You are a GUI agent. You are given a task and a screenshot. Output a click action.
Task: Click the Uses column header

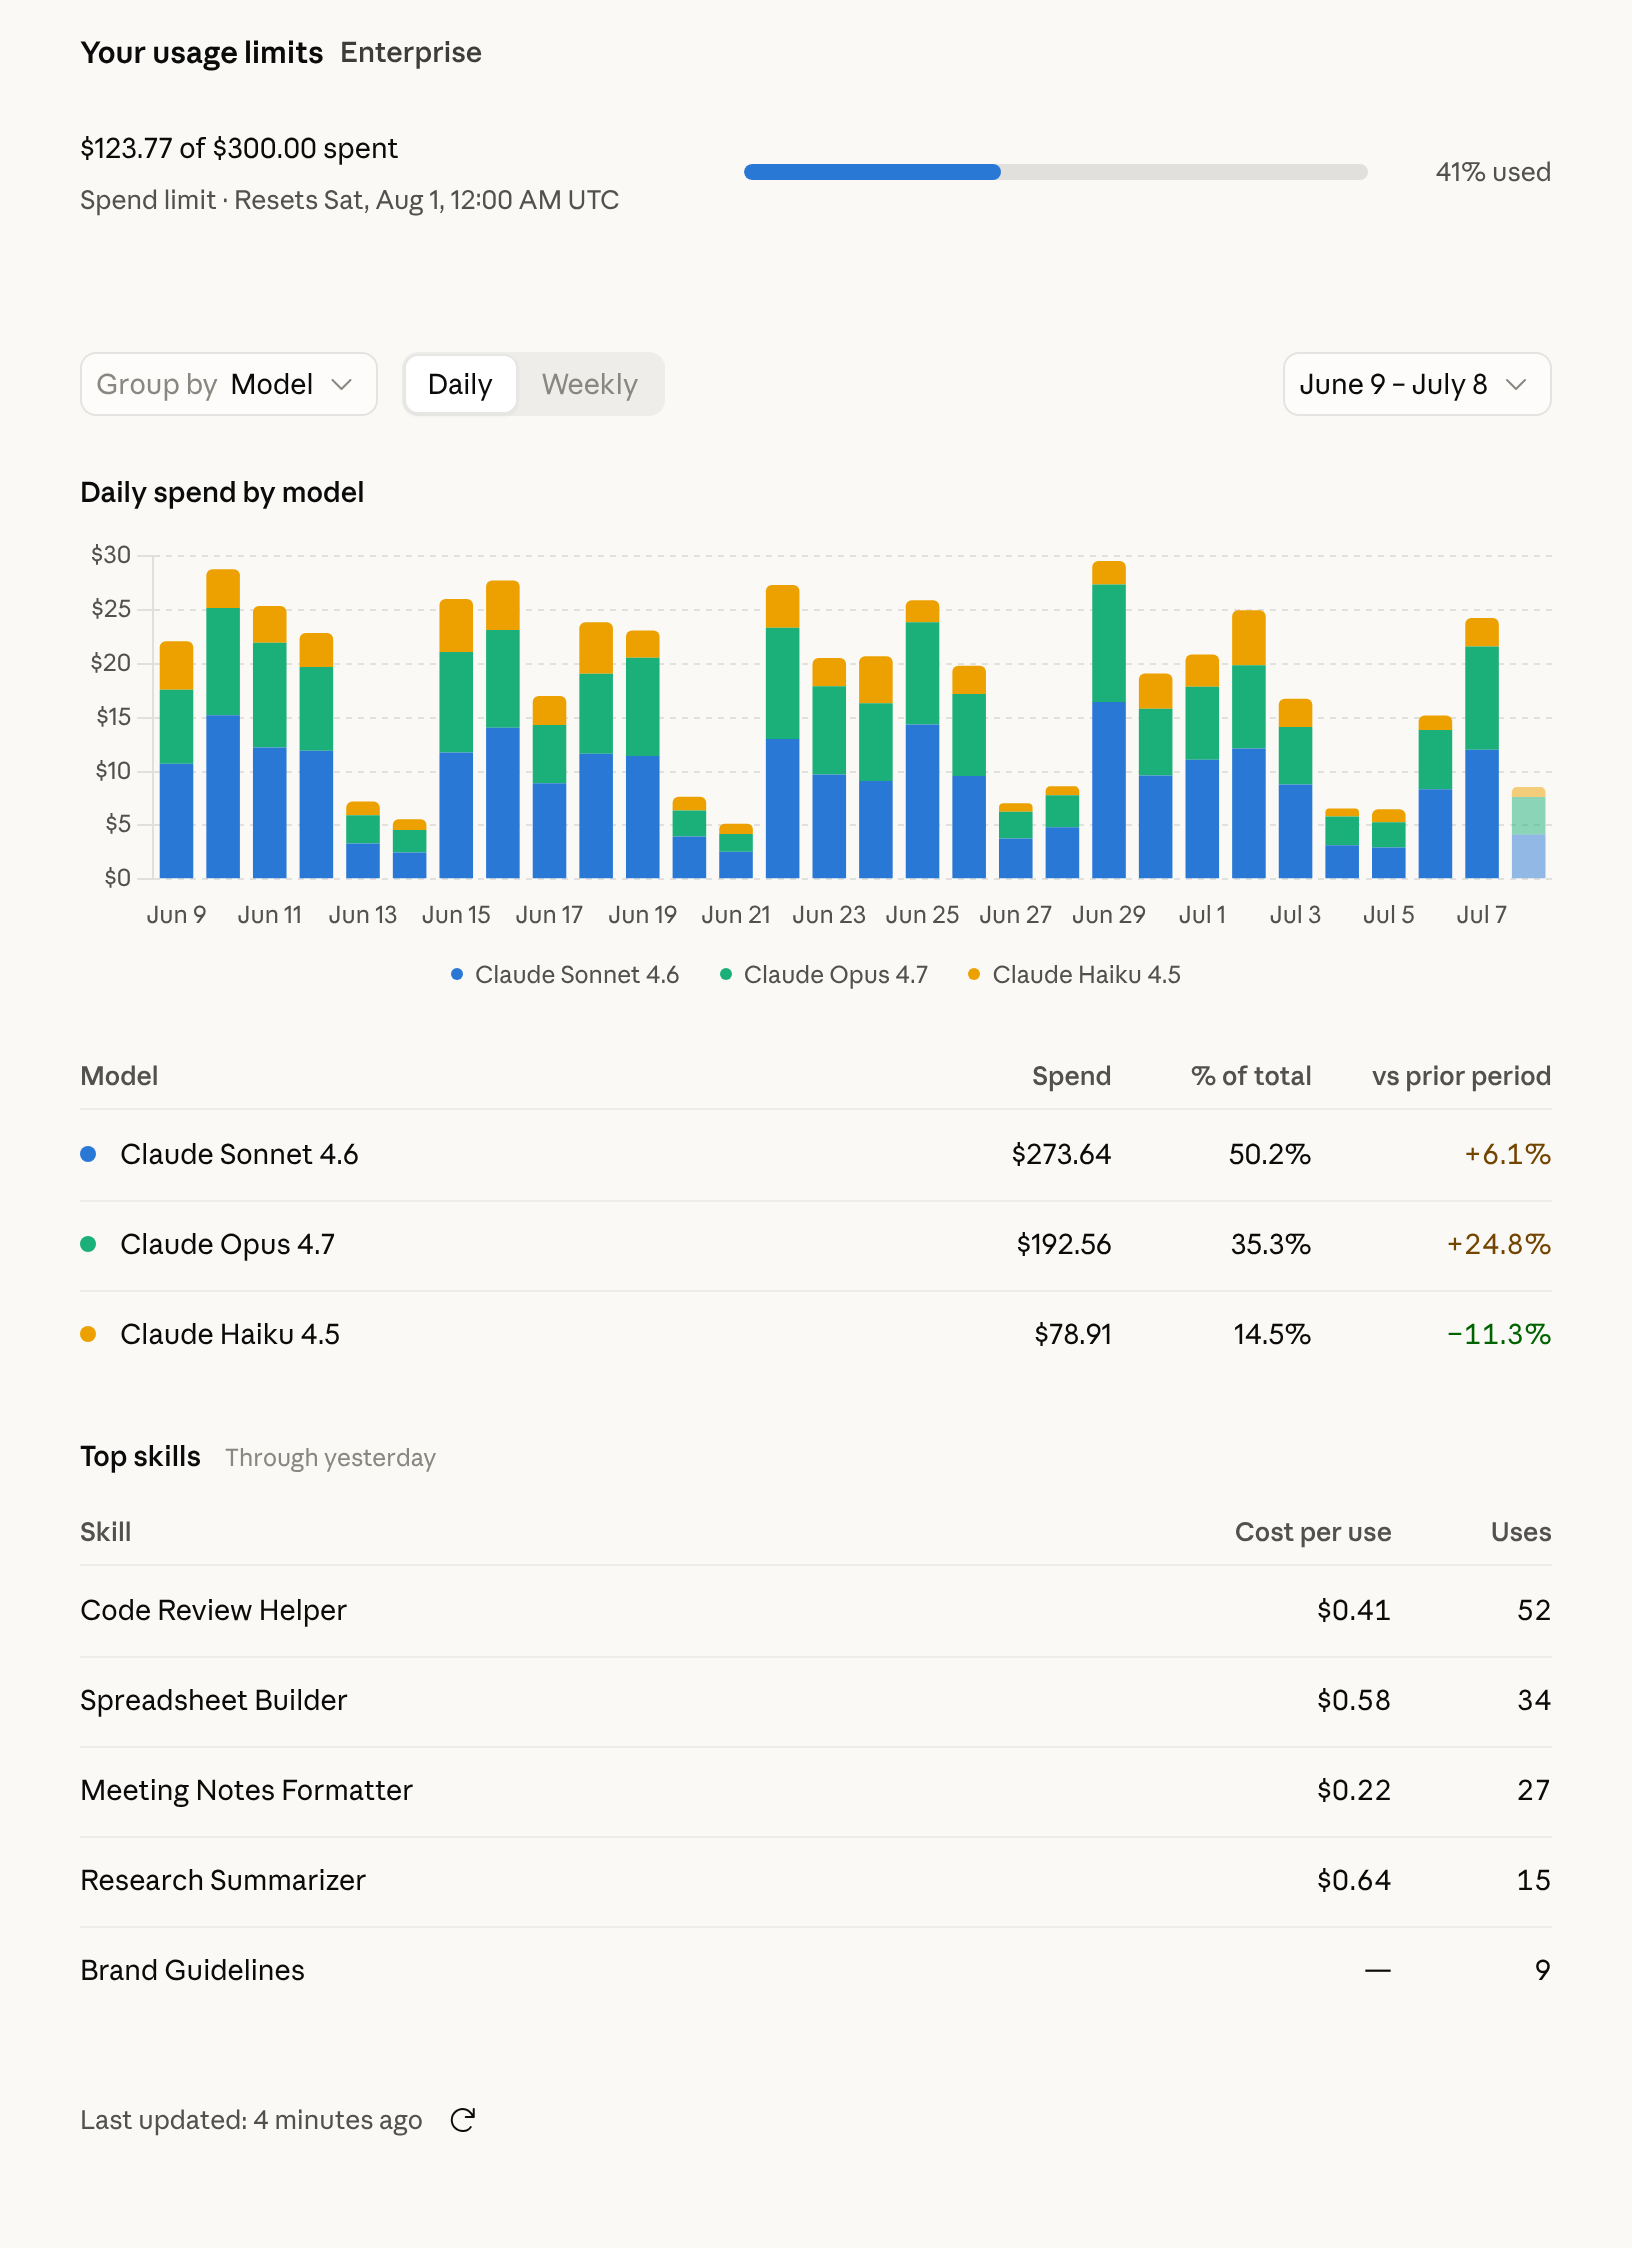(1521, 1532)
